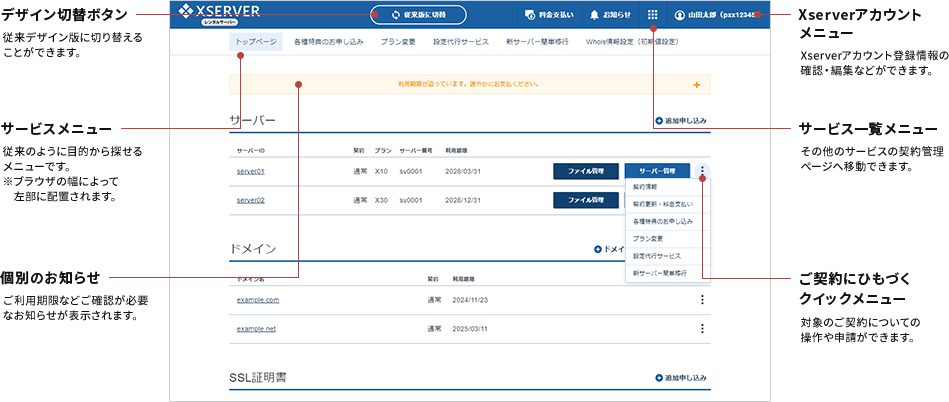Open the server01 link

251,171
